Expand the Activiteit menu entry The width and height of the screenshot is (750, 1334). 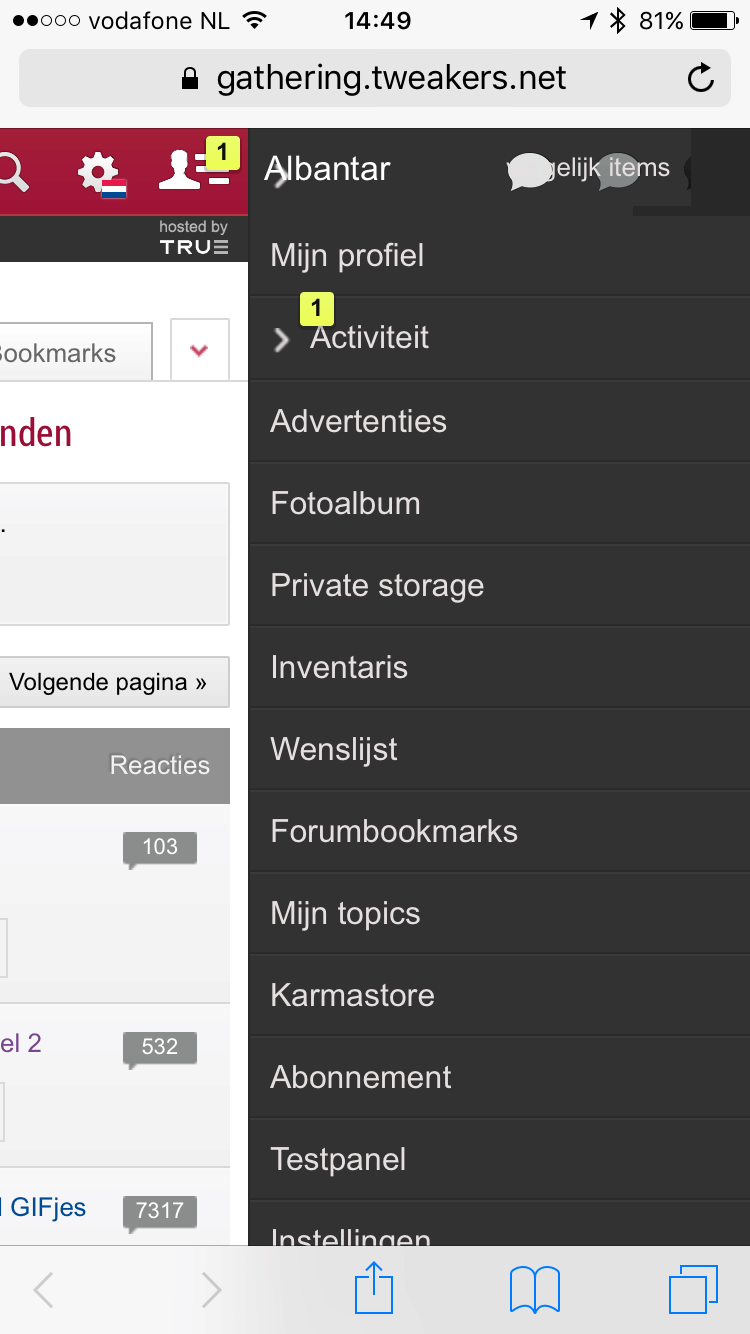click(369, 337)
